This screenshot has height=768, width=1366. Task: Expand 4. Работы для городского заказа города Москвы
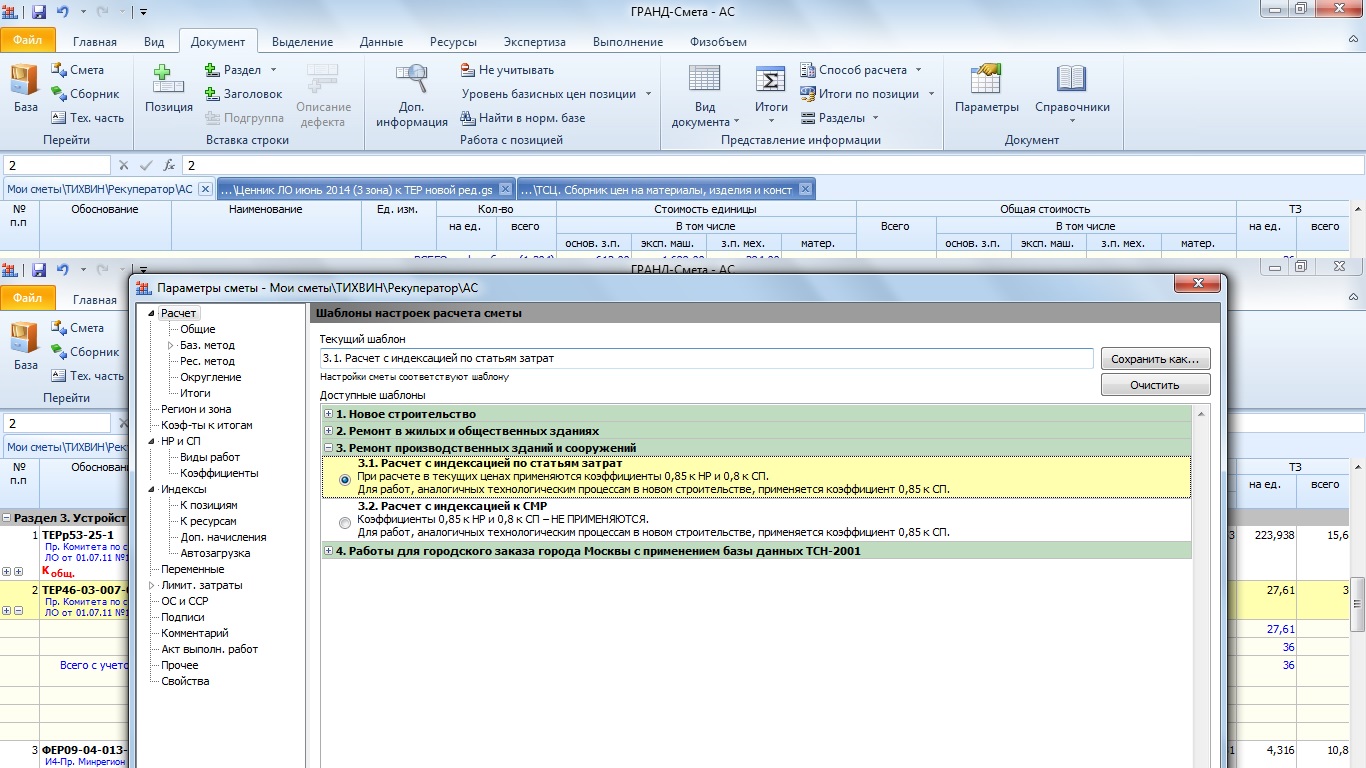click(x=329, y=551)
